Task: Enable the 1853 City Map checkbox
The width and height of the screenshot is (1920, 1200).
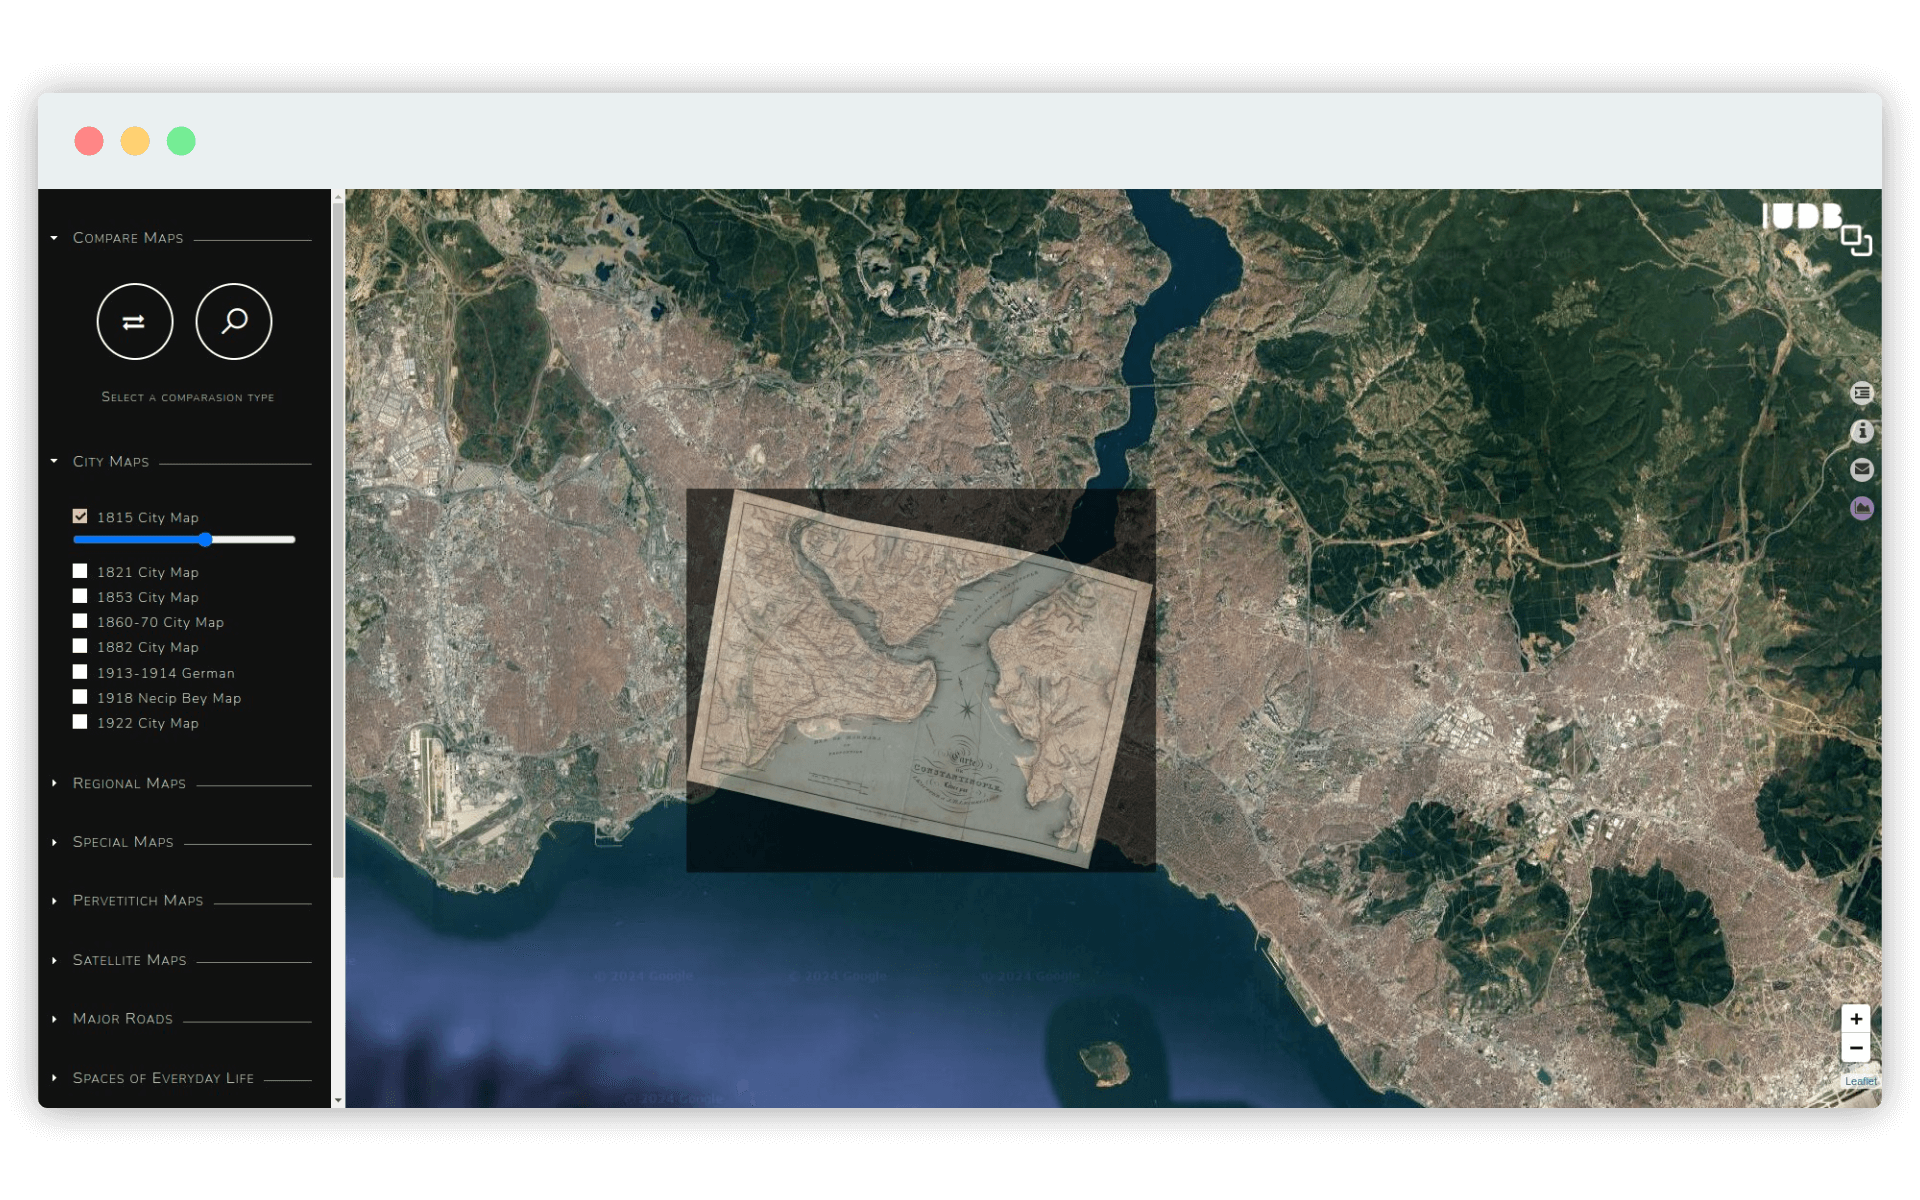Action: tap(80, 596)
